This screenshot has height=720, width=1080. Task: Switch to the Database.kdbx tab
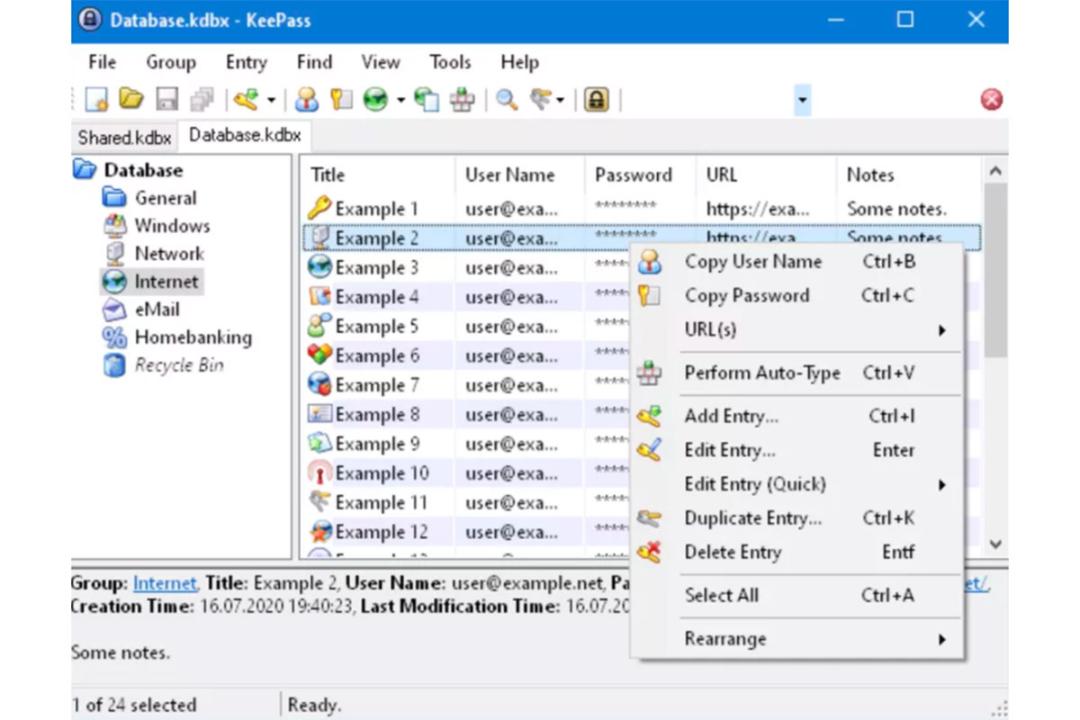click(x=245, y=135)
